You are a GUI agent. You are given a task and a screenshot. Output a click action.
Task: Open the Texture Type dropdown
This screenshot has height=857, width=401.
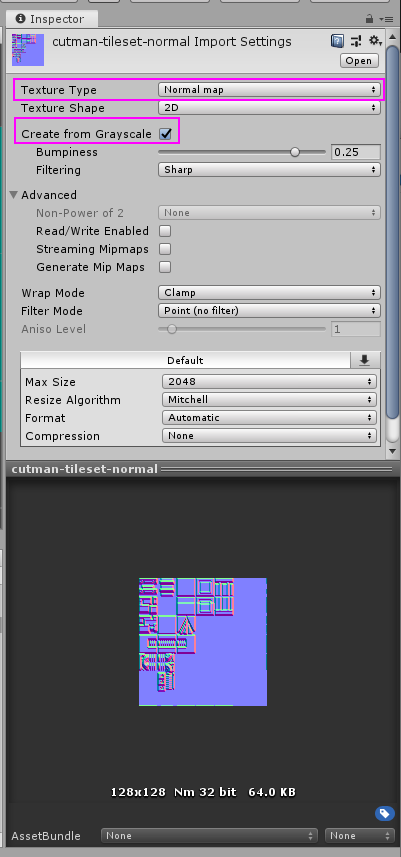pyautogui.click(x=269, y=90)
